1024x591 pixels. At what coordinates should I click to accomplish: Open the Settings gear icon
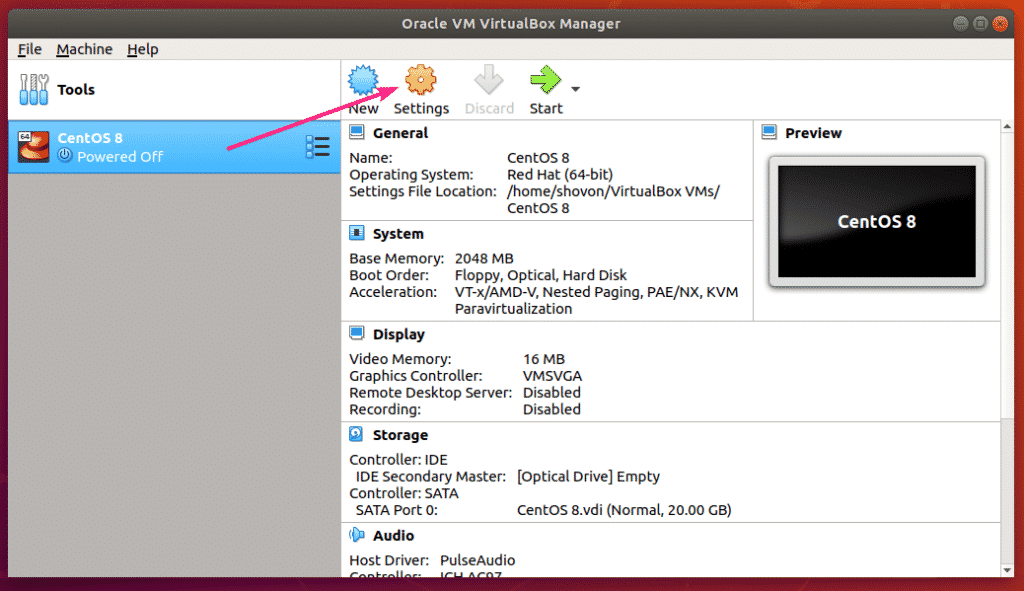[421, 80]
